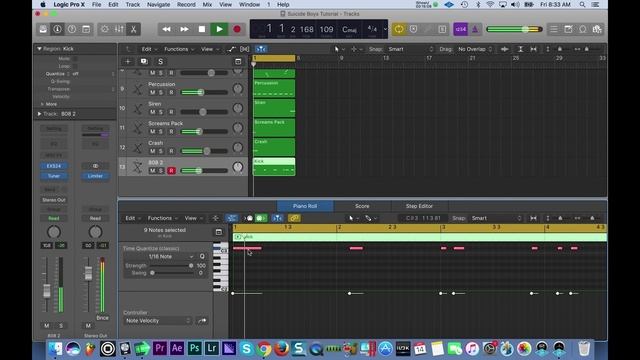
Task: Switch to the Piano Roll tab
Action: tap(305, 206)
